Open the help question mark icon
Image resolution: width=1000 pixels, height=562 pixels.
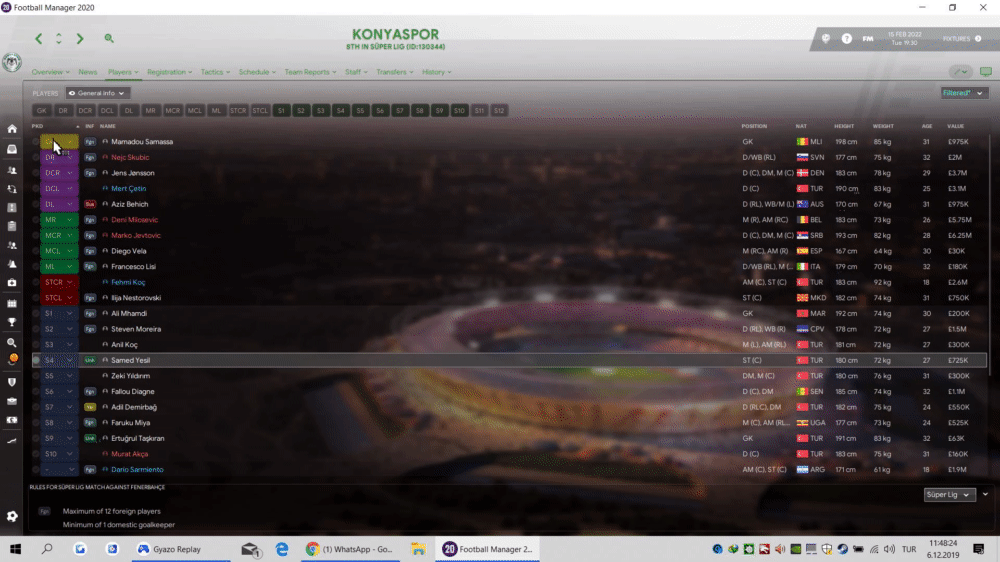(x=846, y=39)
